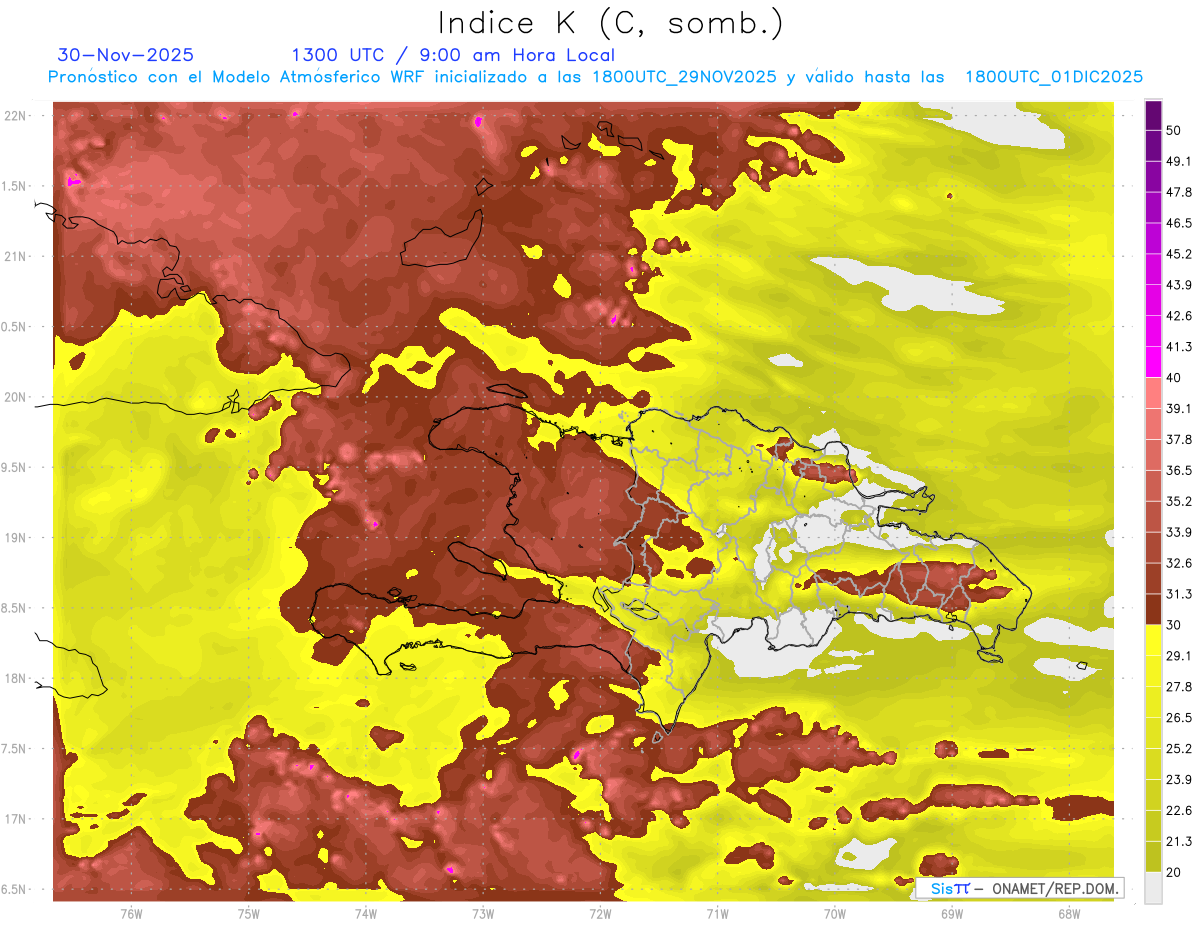Click the color scale value '30'

tap(1176, 625)
